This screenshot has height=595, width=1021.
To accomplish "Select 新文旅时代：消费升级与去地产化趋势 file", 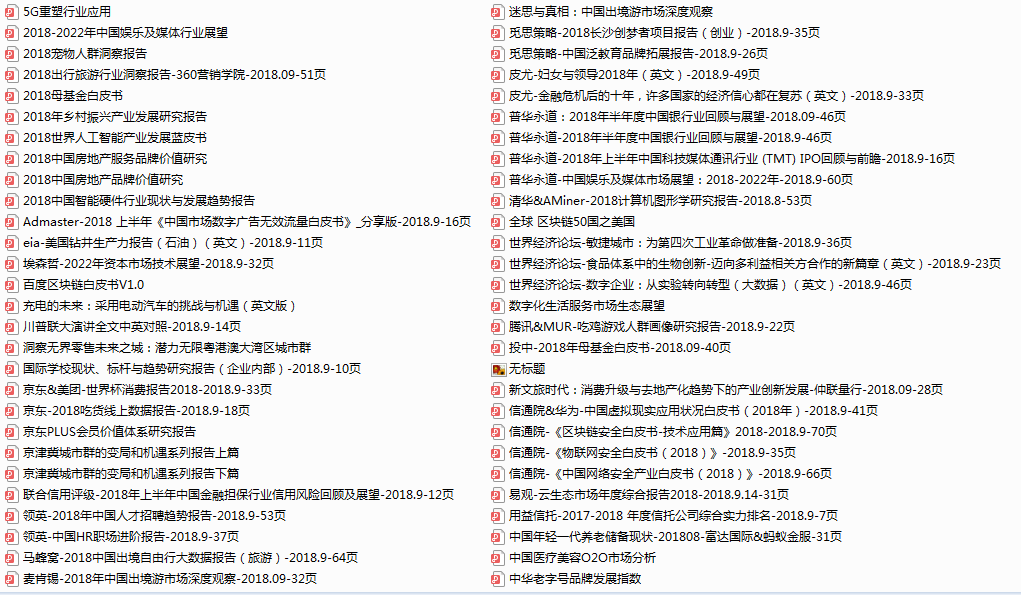I will tap(726, 390).
